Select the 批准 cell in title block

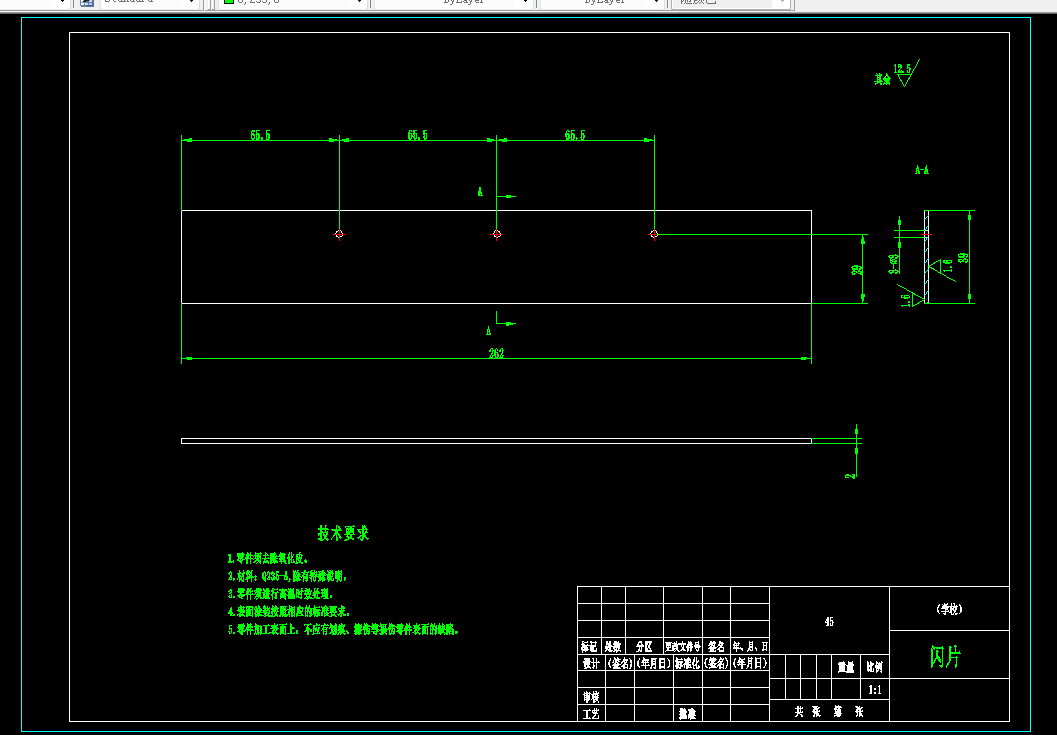coord(688,713)
